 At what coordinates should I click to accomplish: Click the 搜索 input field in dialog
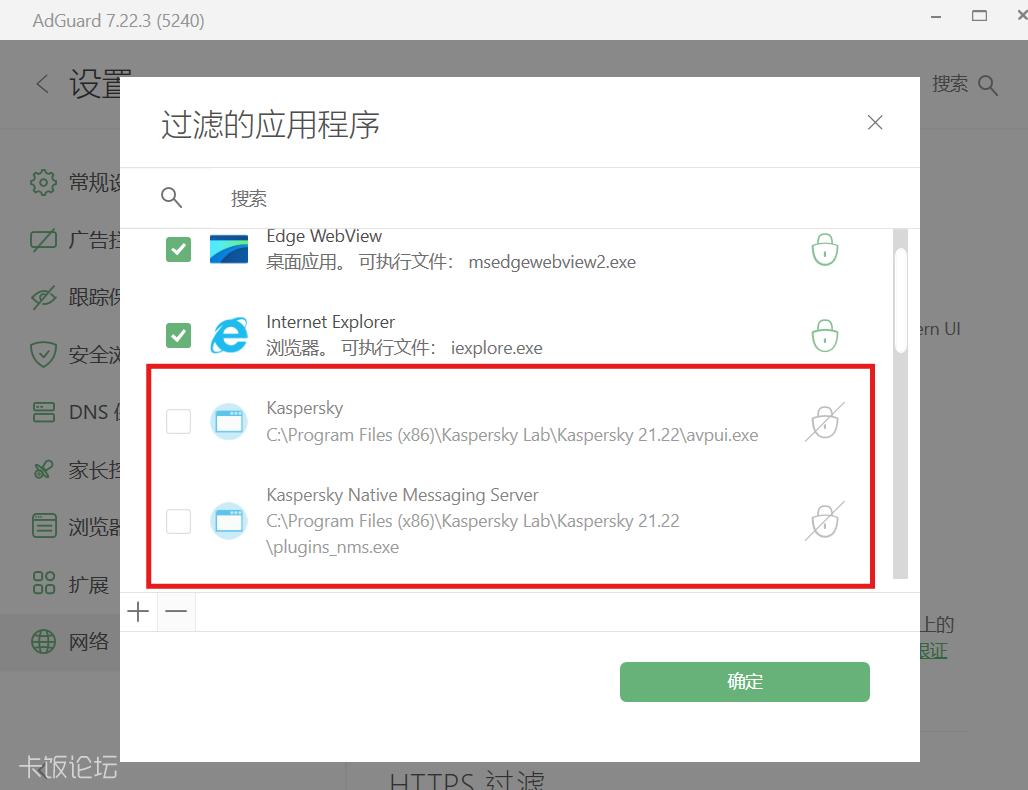tap(500, 199)
